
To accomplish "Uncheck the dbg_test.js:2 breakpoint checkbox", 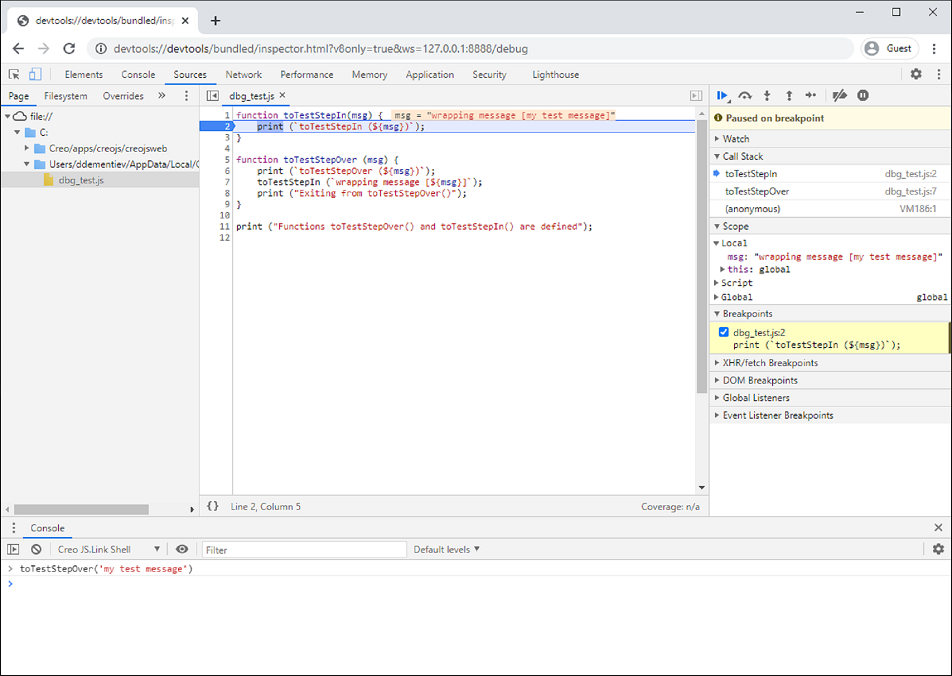I will click(724, 332).
